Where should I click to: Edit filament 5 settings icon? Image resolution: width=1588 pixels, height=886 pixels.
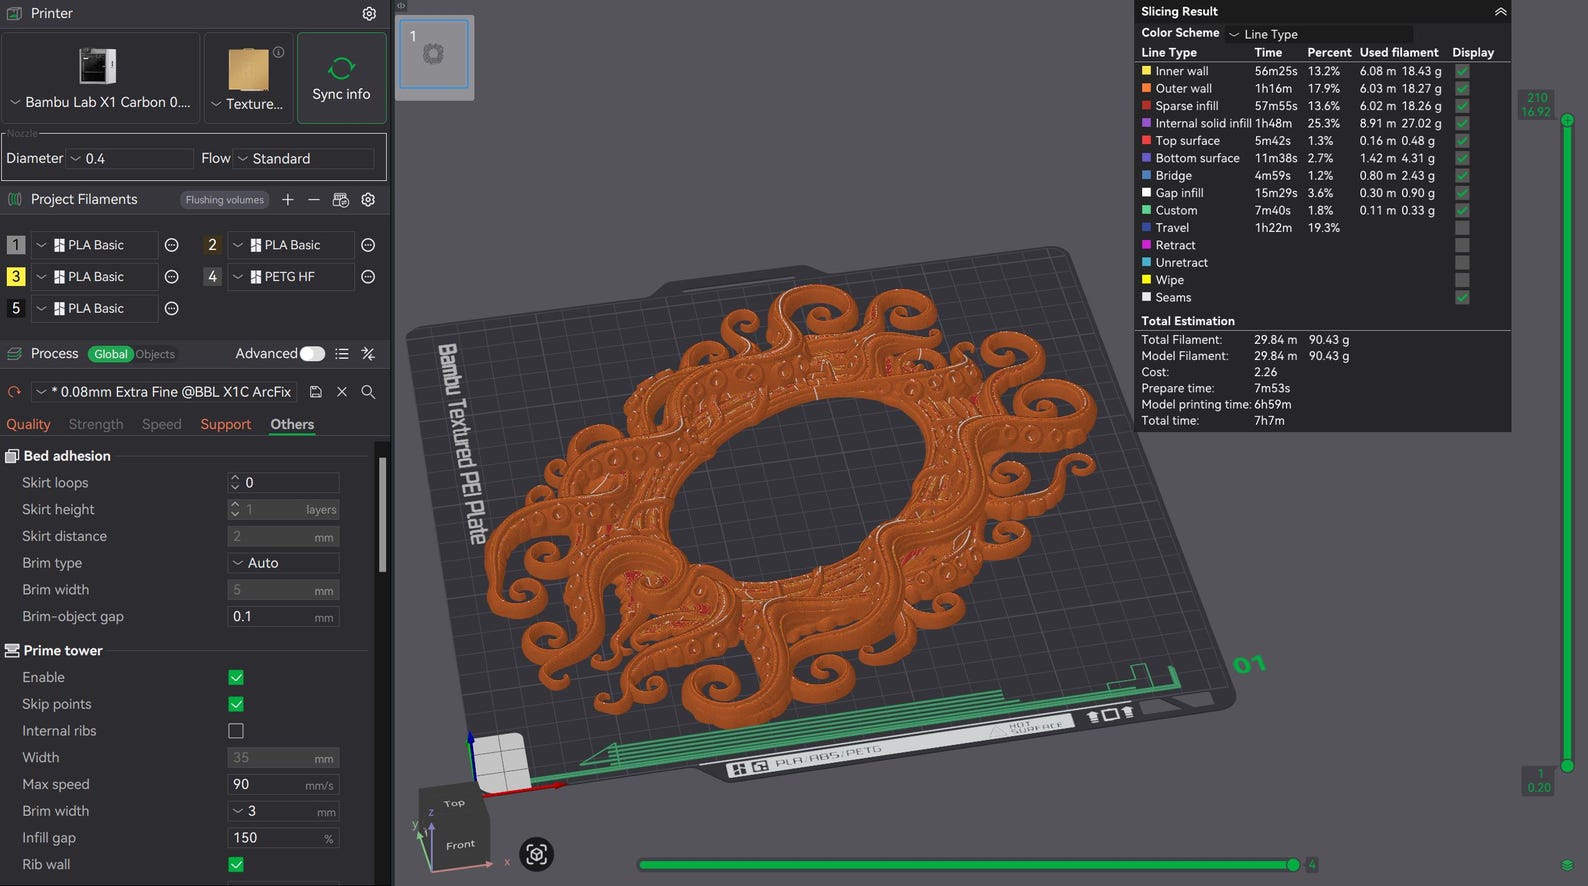coord(171,308)
